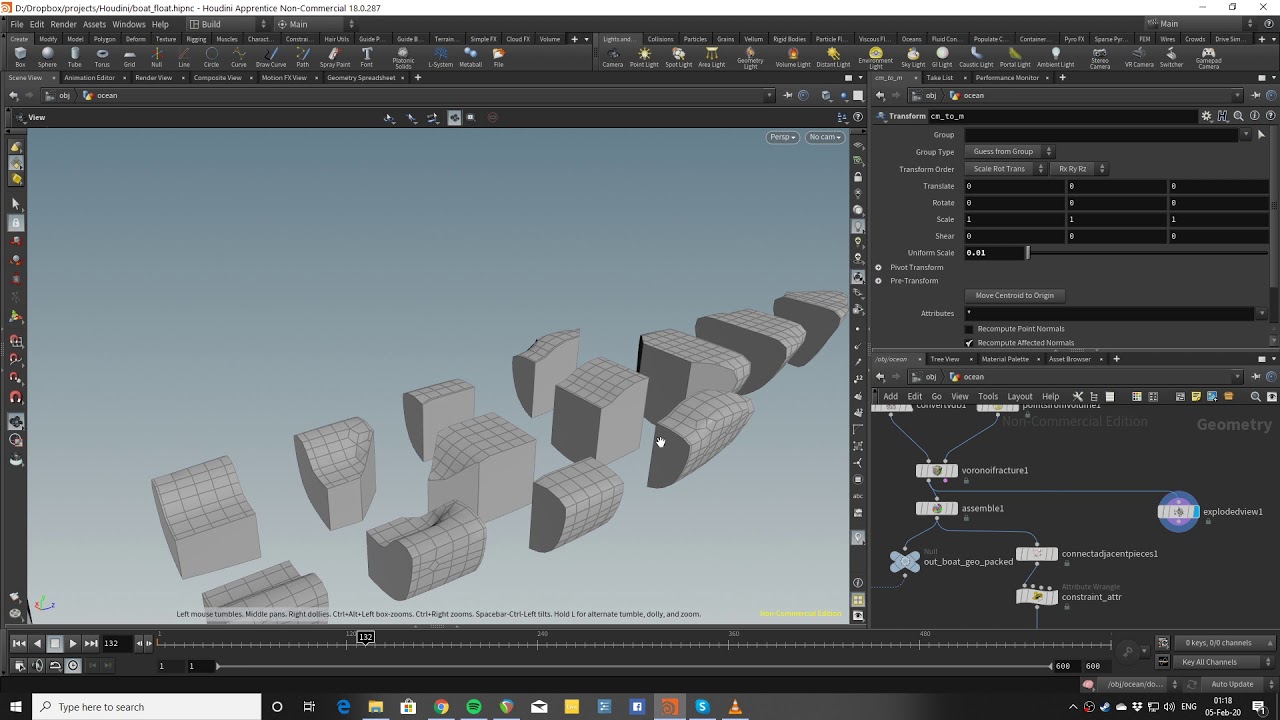Switch to Take List tab
Viewport: 1280px width, 720px height.
coord(939,77)
